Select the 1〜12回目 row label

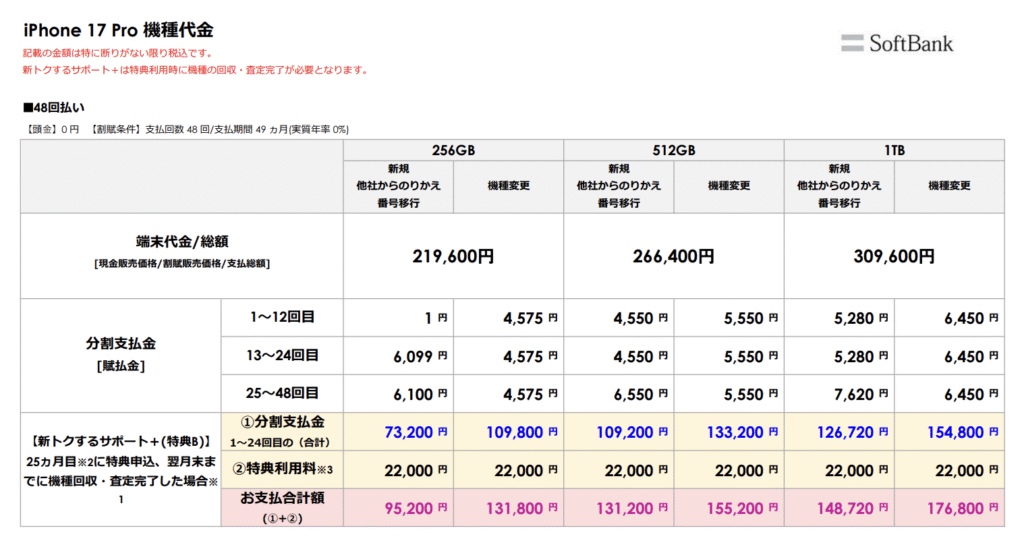[282, 317]
